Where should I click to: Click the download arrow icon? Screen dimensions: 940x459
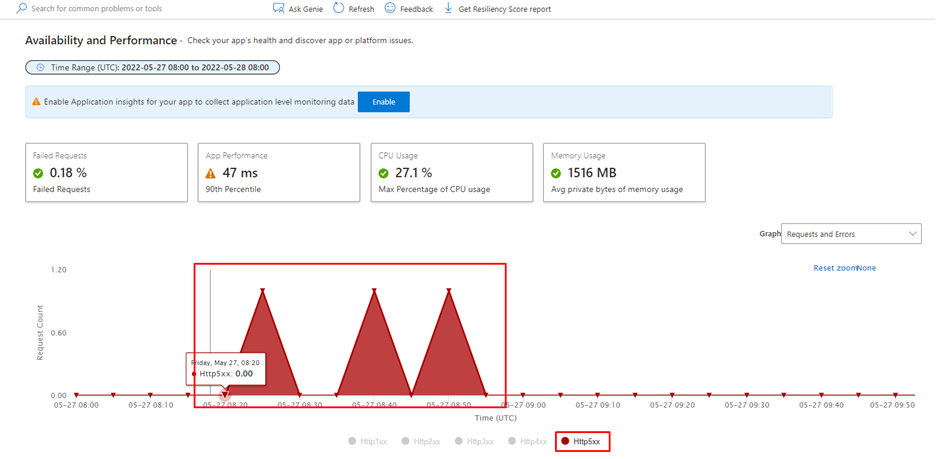(x=448, y=8)
